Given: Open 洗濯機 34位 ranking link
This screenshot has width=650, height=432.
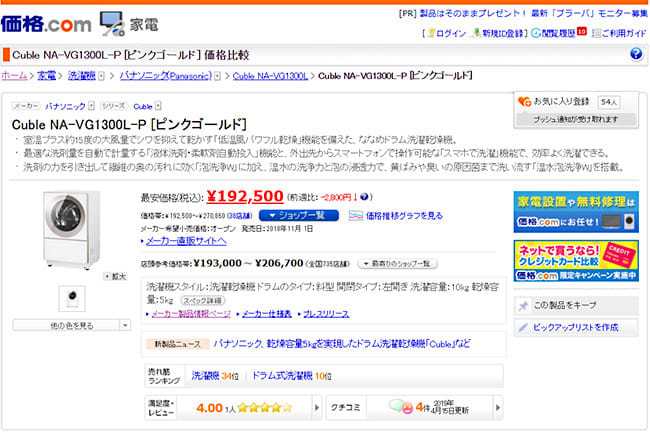Looking at the screenshot, I should 215,376.
